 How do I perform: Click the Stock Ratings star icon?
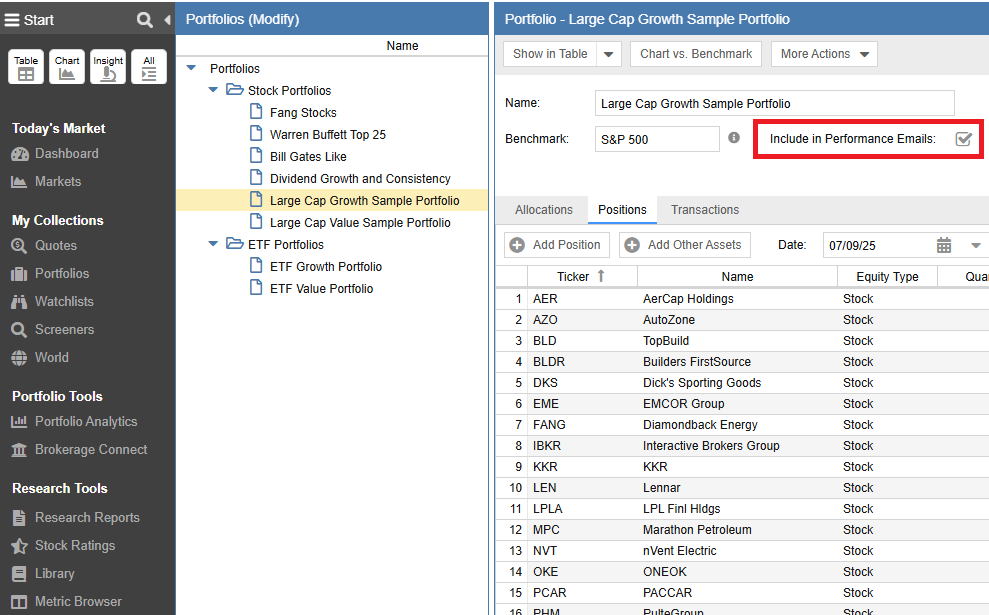point(19,546)
